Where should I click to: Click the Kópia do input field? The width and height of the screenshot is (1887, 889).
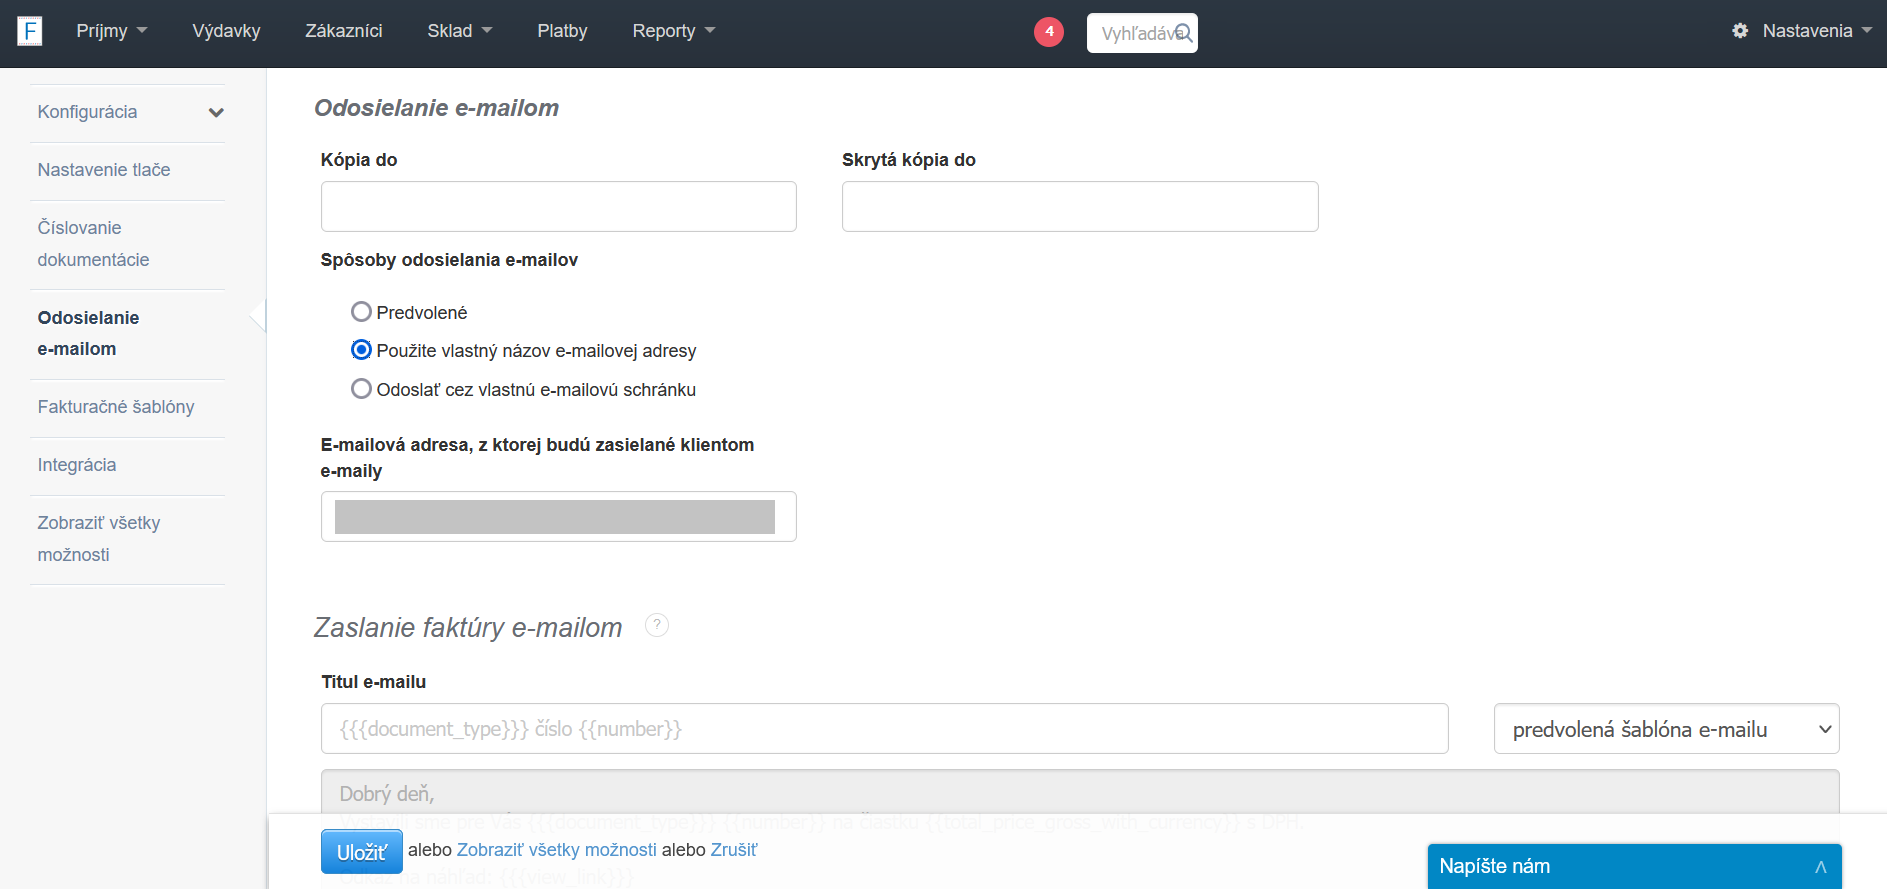pos(558,206)
